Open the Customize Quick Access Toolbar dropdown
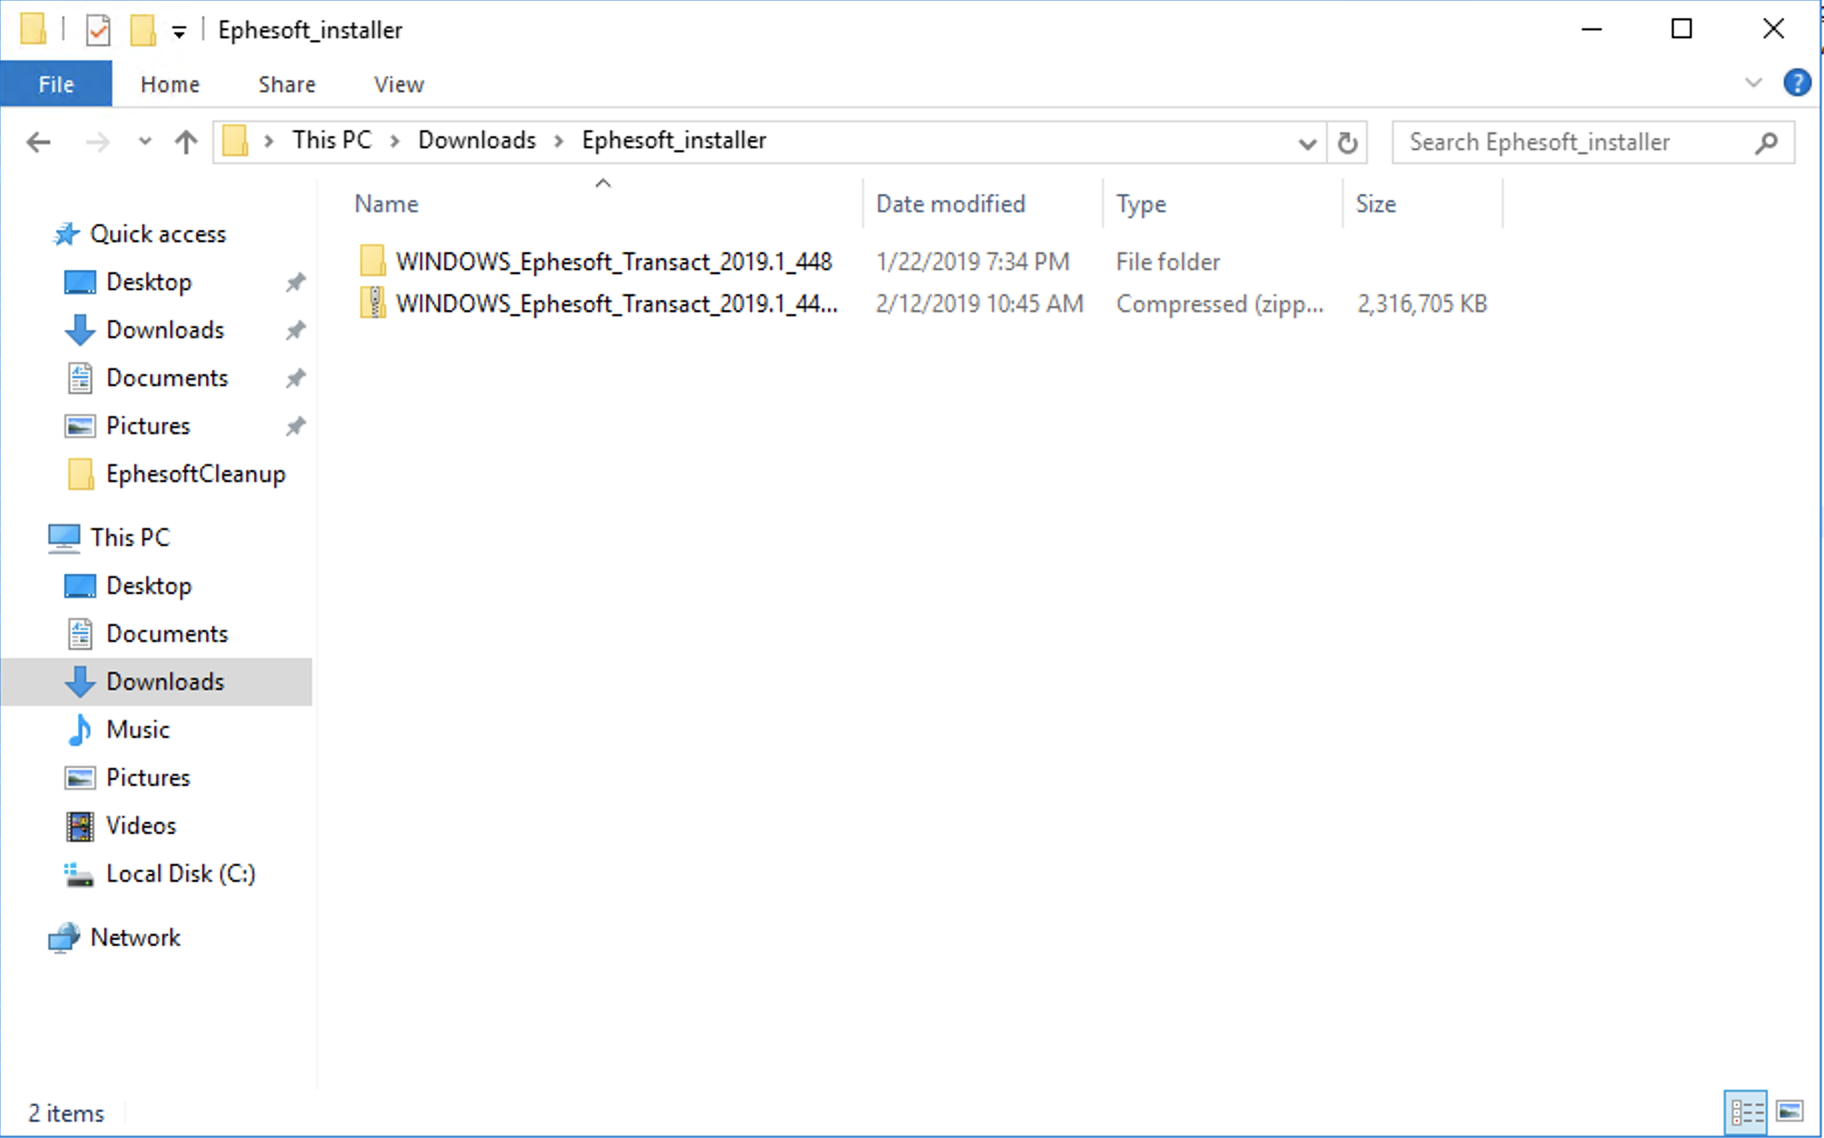The height and width of the screenshot is (1138, 1824). coord(179,32)
